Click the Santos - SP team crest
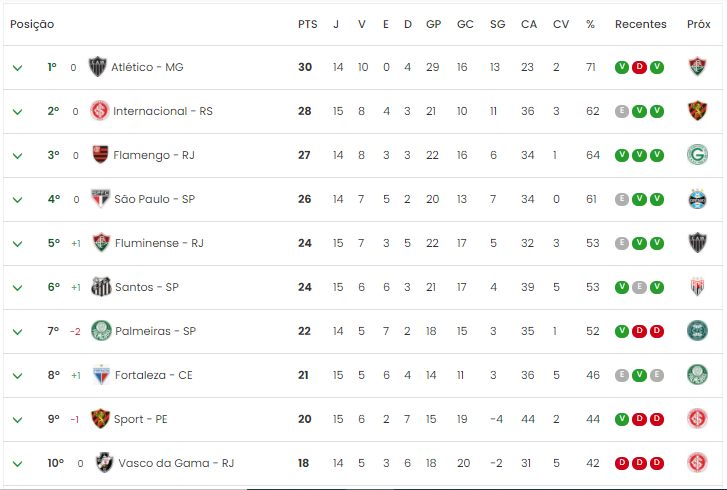This screenshot has height=490, width=727. pyautogui.click(x=101, y=286)
